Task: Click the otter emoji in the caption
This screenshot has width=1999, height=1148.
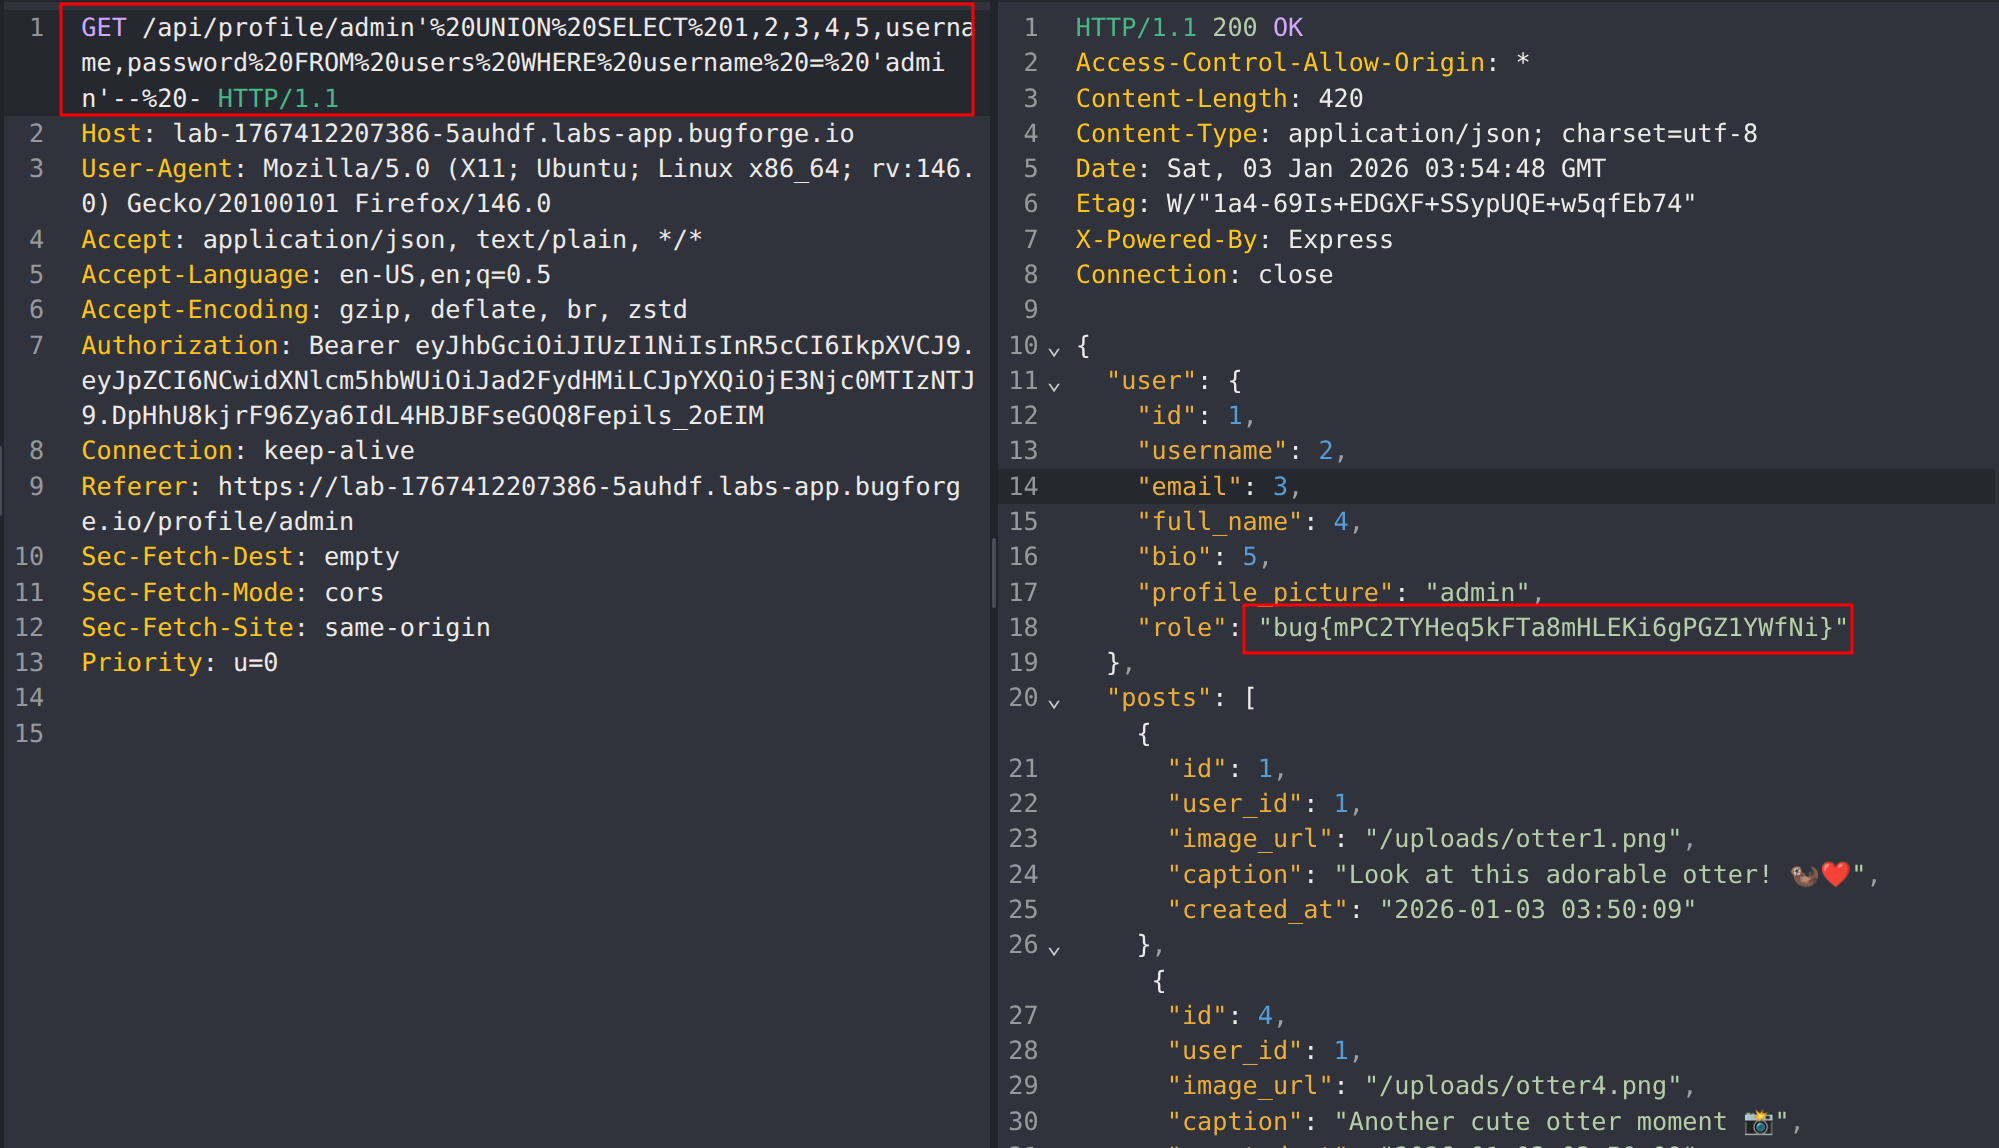Action: click(1804, 875)
